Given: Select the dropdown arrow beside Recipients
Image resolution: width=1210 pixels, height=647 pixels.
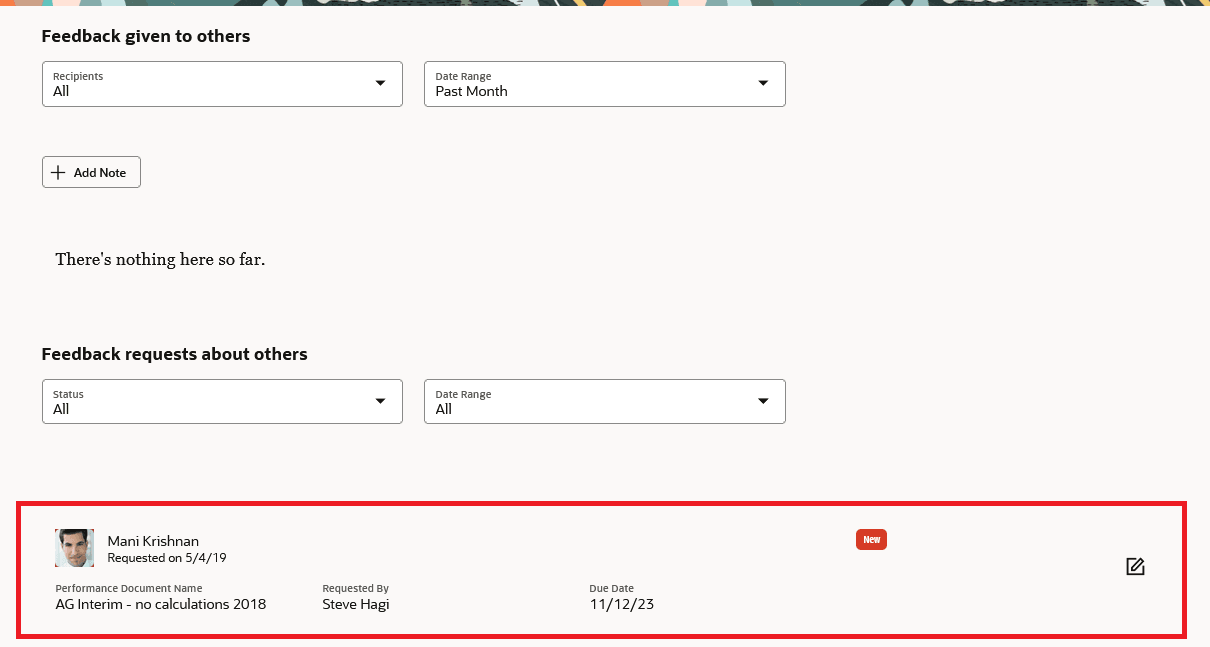Looking at the screenshot, I should click(x=380, y=84).
